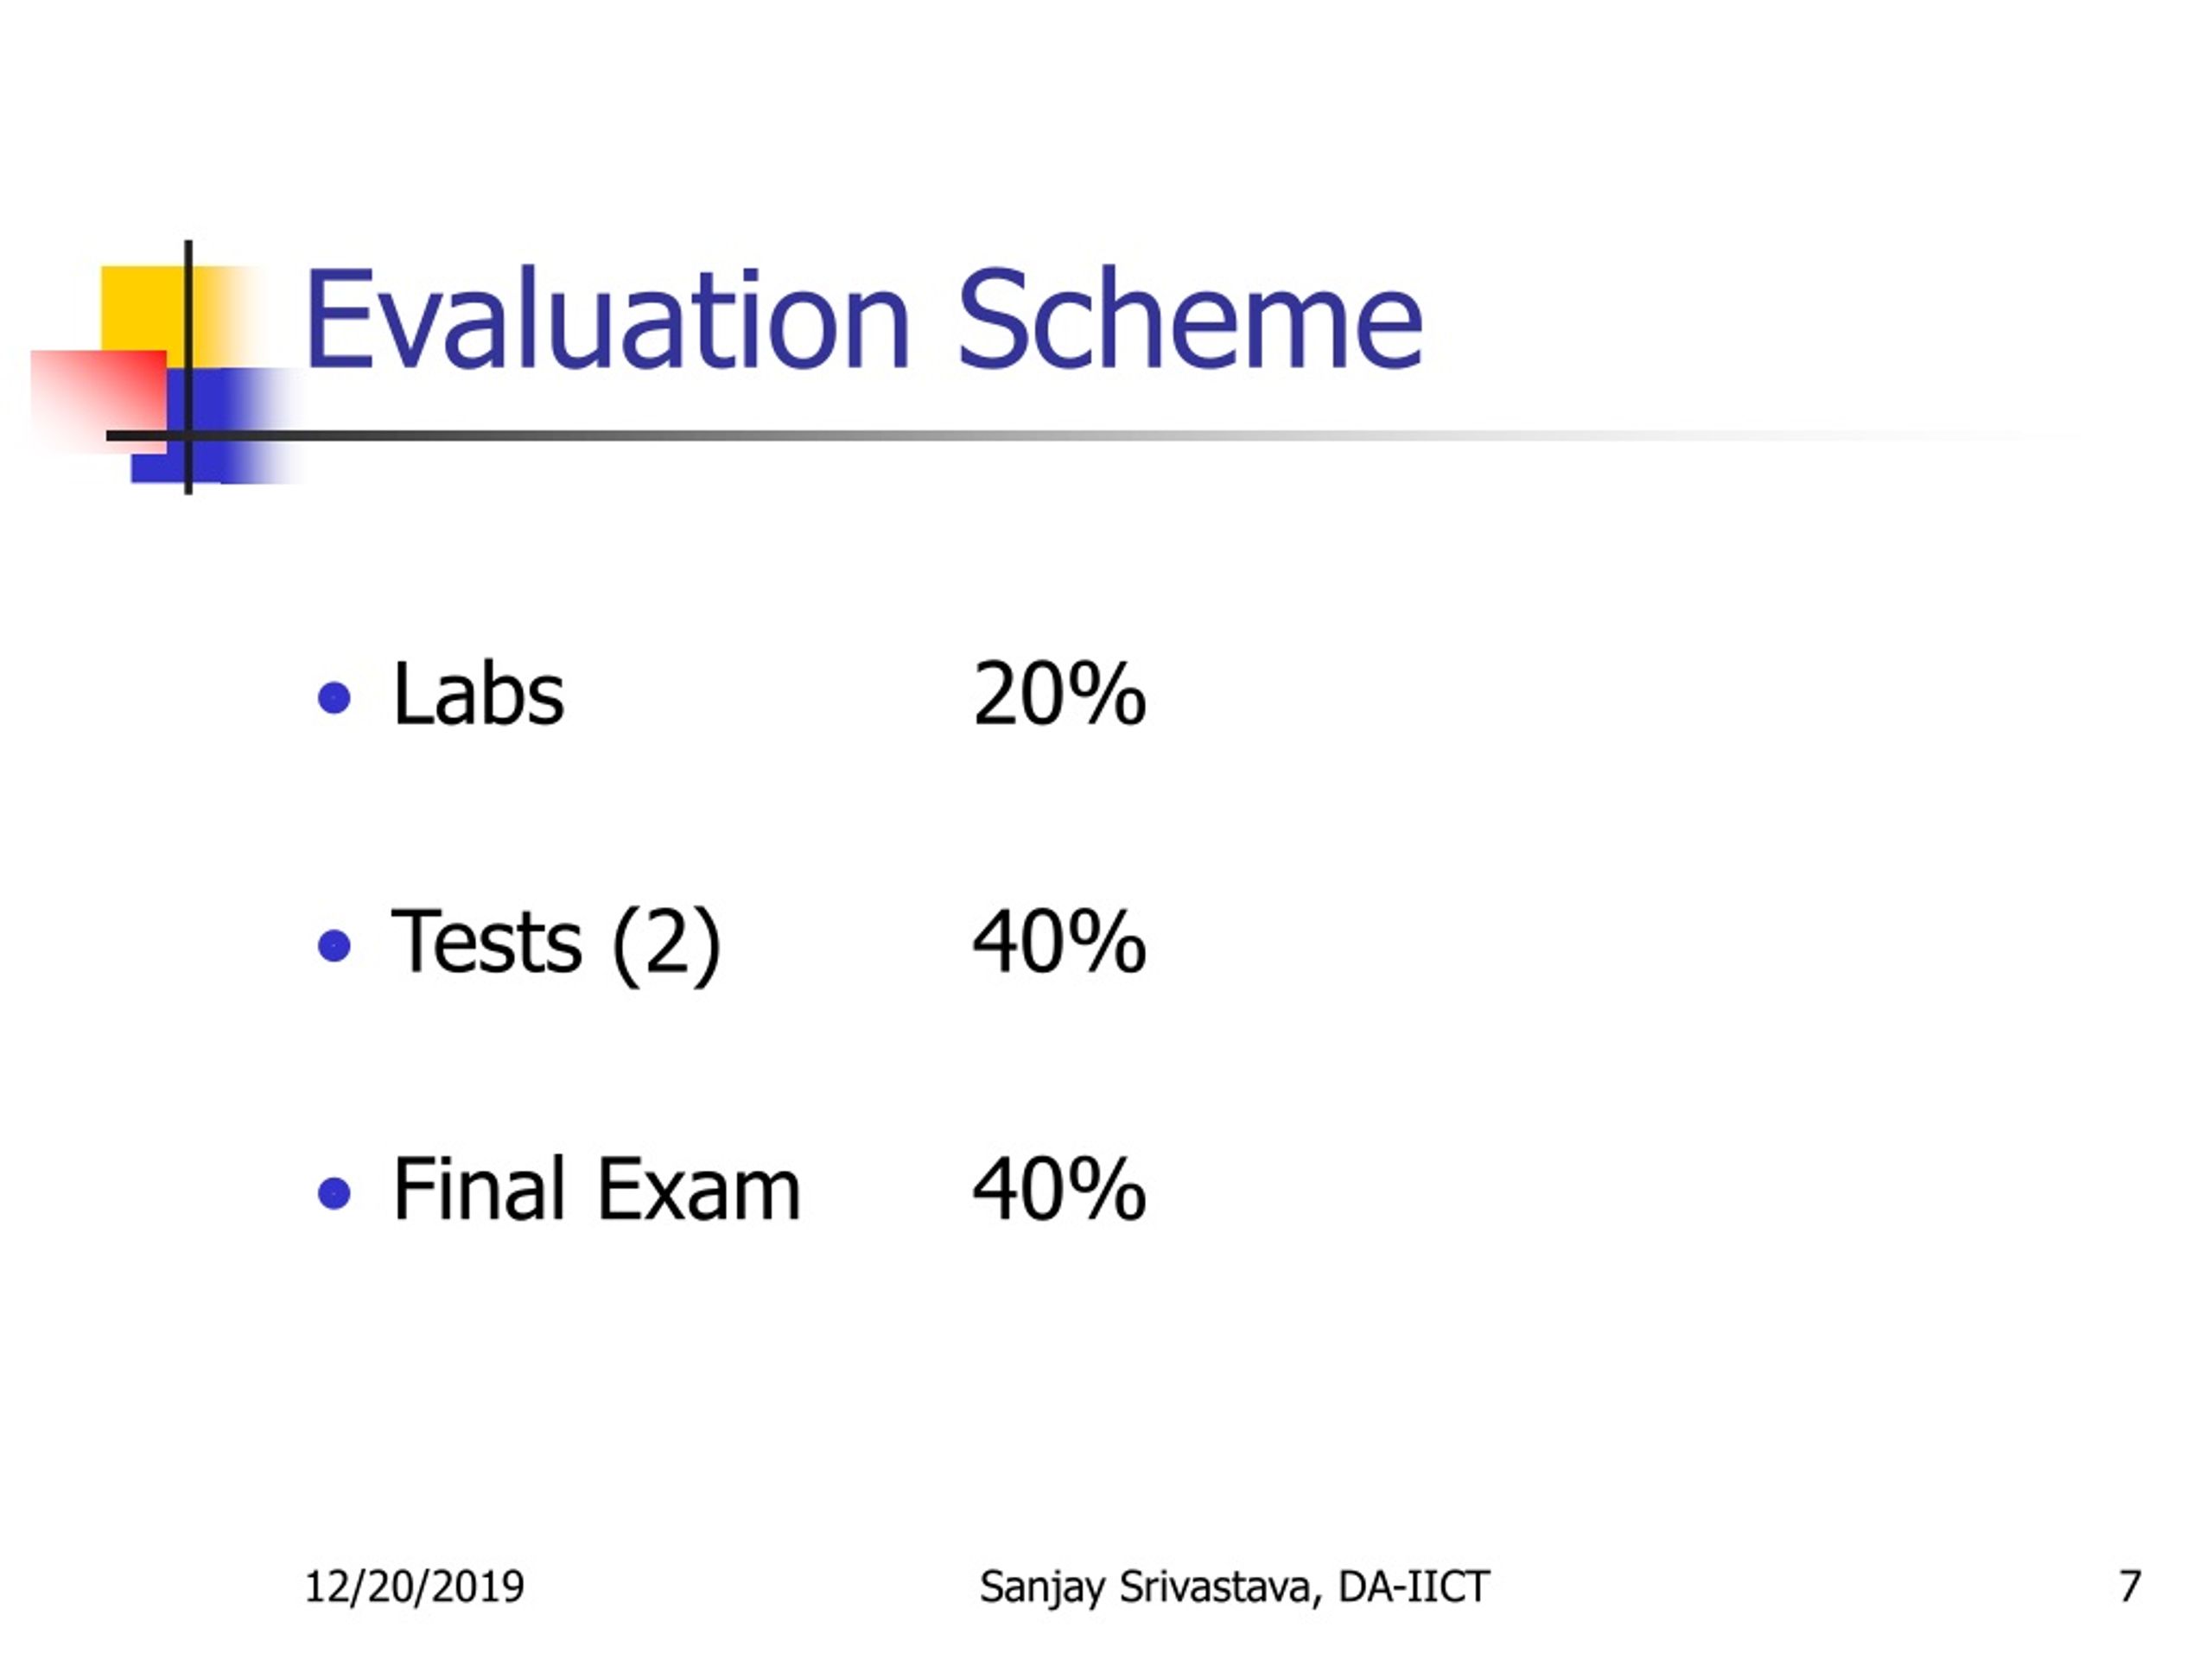Click the vertical black bar beside the title
The width and height of the screenshot is (2212, 1659).
click(188, 368)
